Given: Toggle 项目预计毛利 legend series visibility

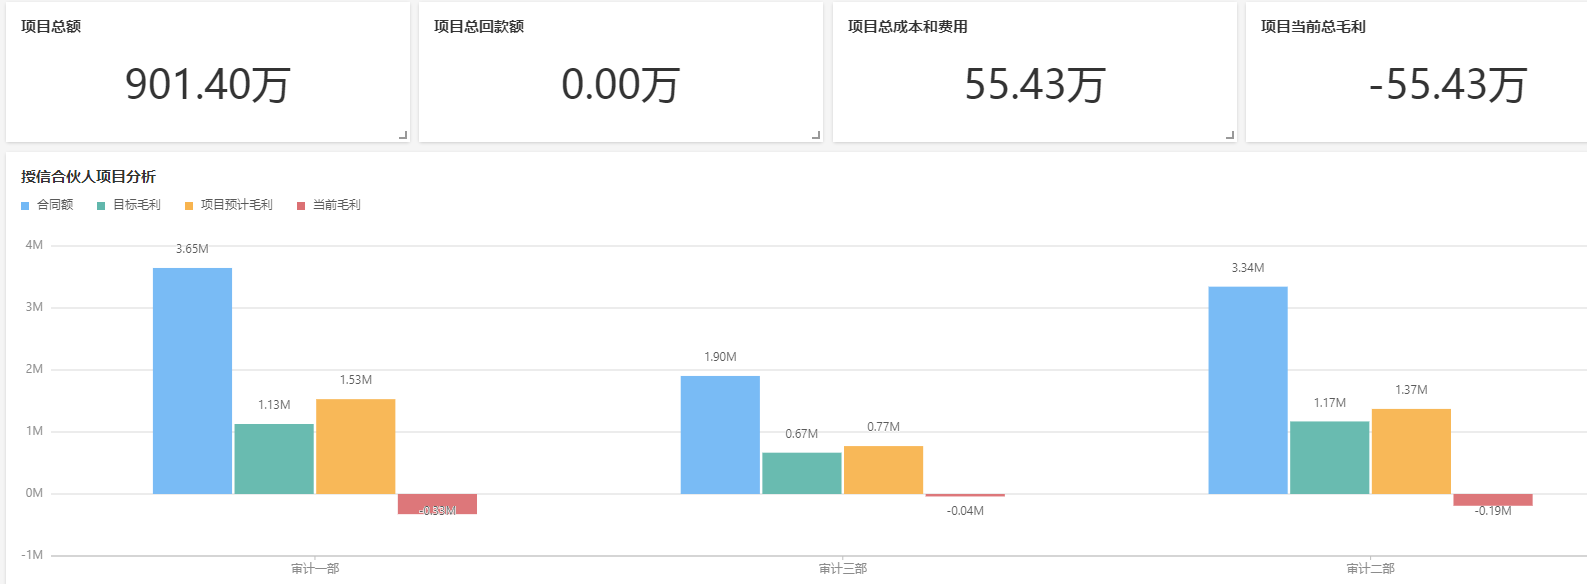Looking at the screenshot, I should (x=228, y=205).
